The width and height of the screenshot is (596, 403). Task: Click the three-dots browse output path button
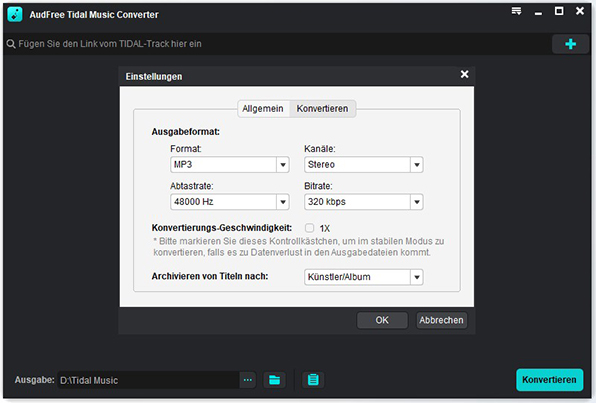tap(248, 380)
